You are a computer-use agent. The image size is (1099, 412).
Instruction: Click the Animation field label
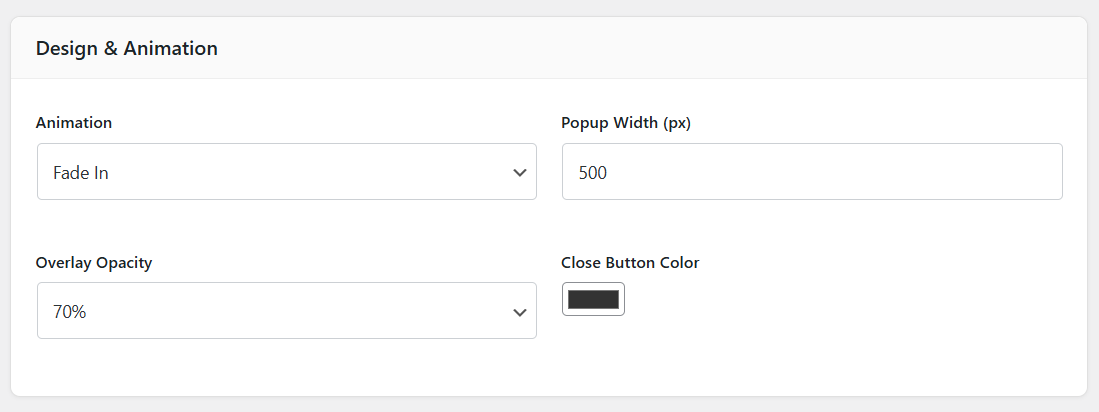pyautogui.click(x=74, y=123)
